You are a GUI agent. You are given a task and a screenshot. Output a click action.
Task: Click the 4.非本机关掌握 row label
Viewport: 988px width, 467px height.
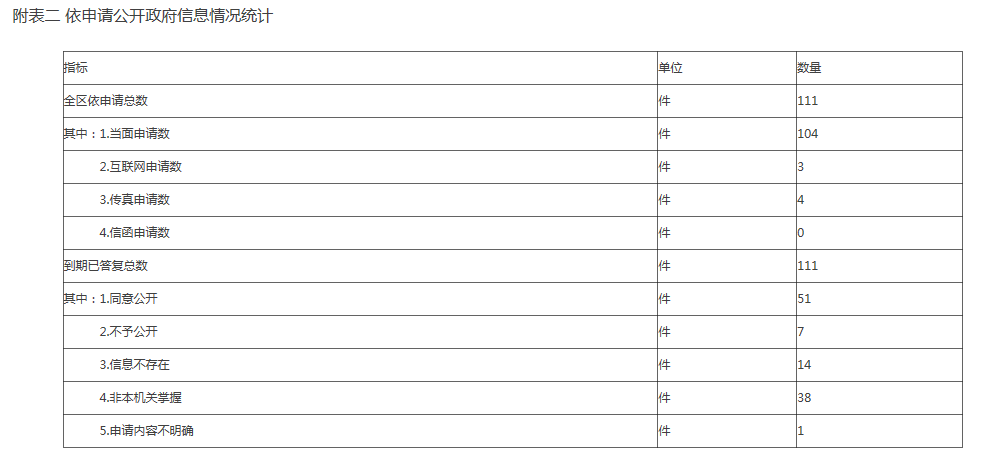[140, 398]
